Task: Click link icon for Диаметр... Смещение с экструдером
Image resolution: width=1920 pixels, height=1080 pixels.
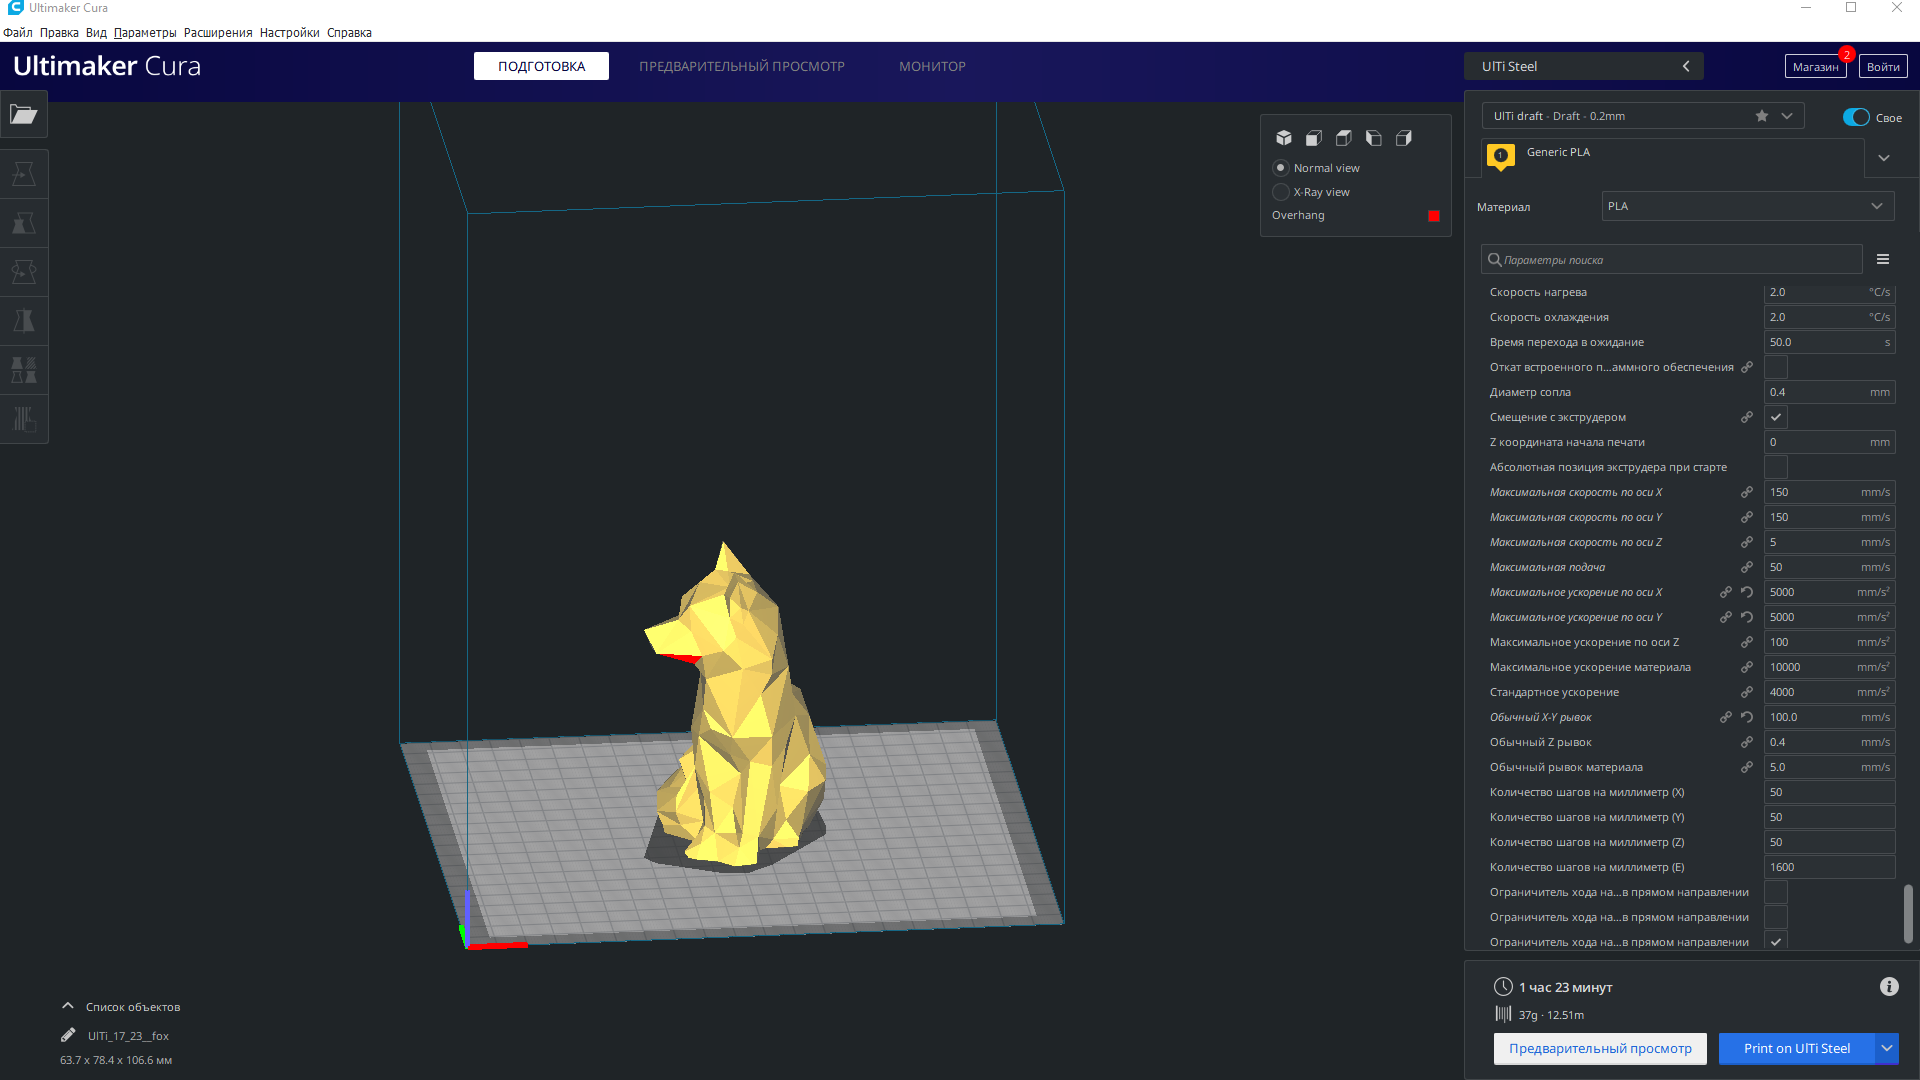Action: tap(1747, 417)
